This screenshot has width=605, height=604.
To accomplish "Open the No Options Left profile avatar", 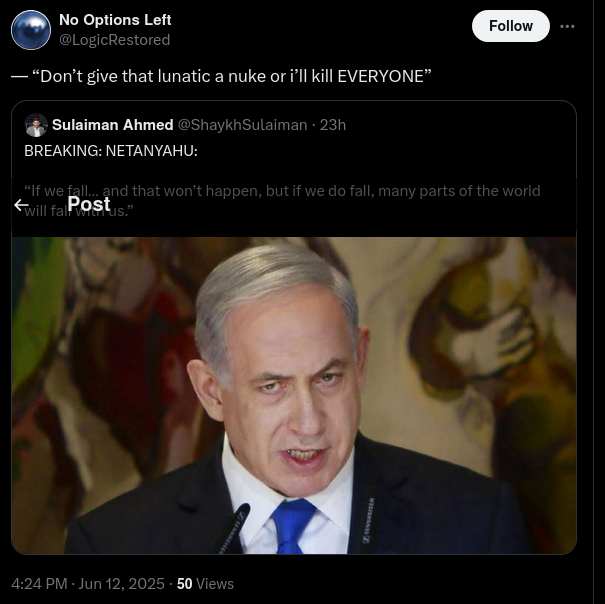I will pos(31,30).
